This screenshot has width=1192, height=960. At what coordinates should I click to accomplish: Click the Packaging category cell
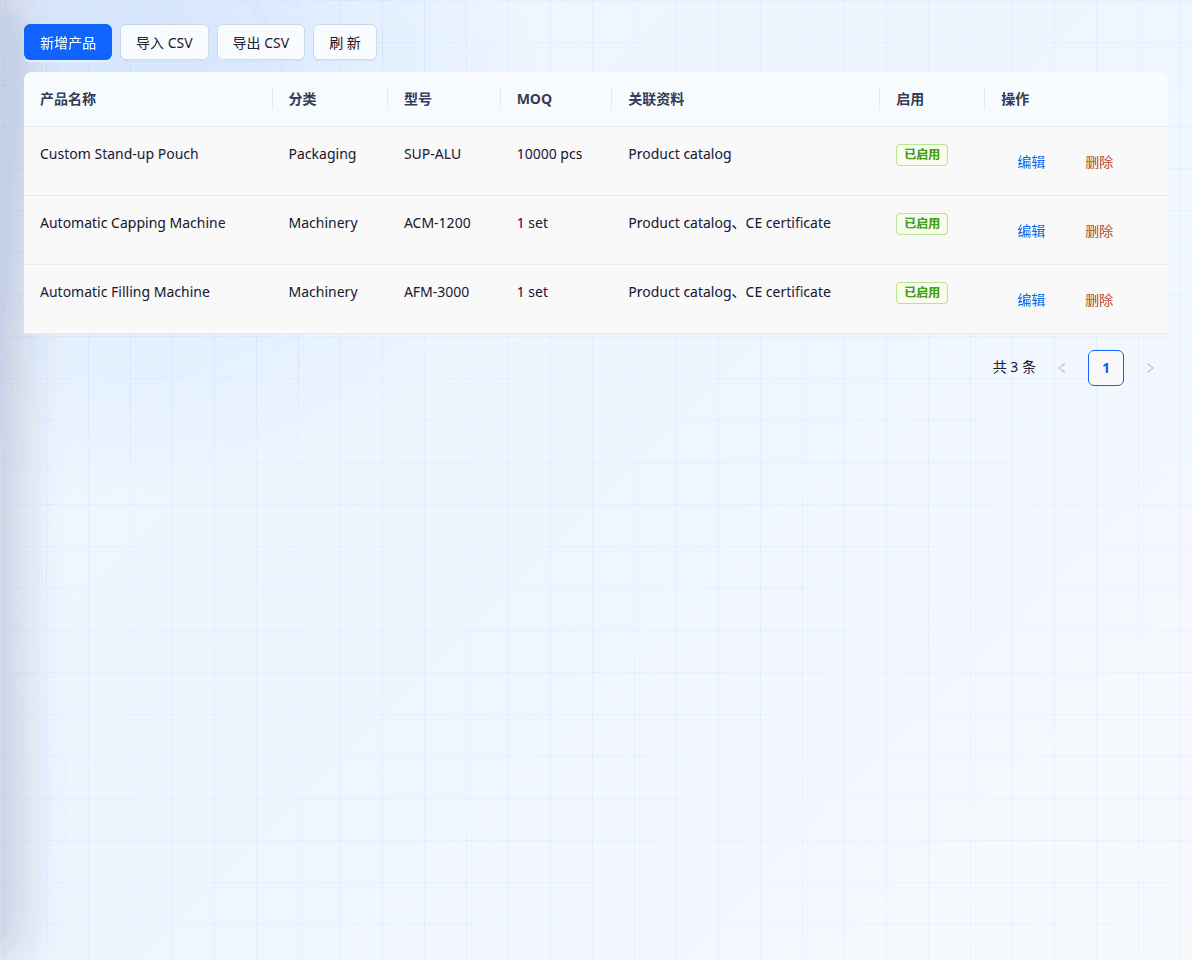tap(330, 161)
